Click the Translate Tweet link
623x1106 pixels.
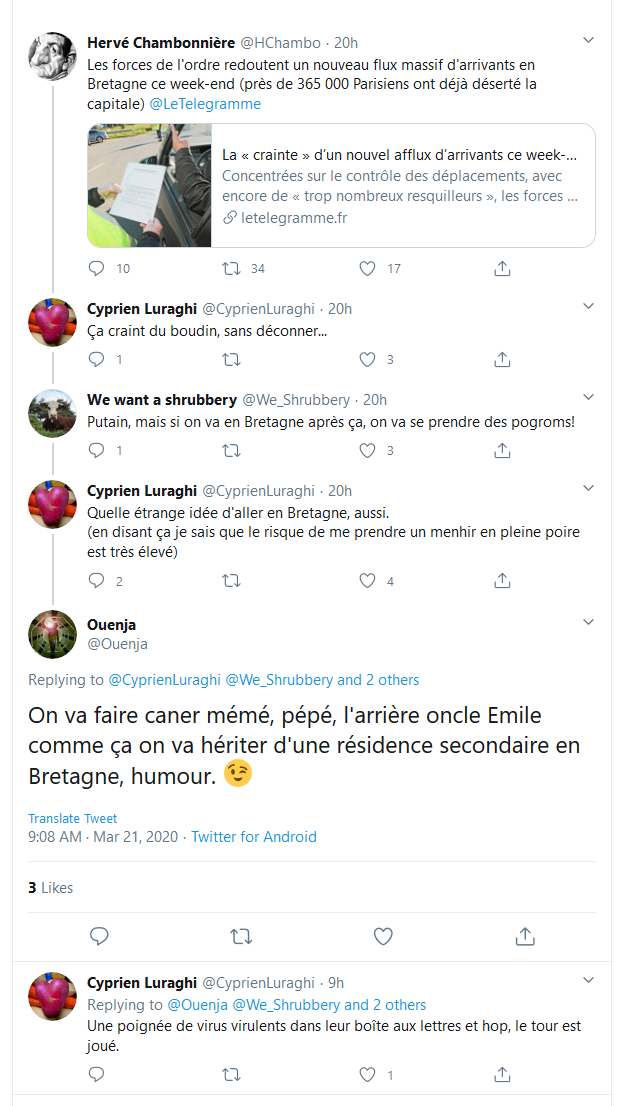coord(72,818)
